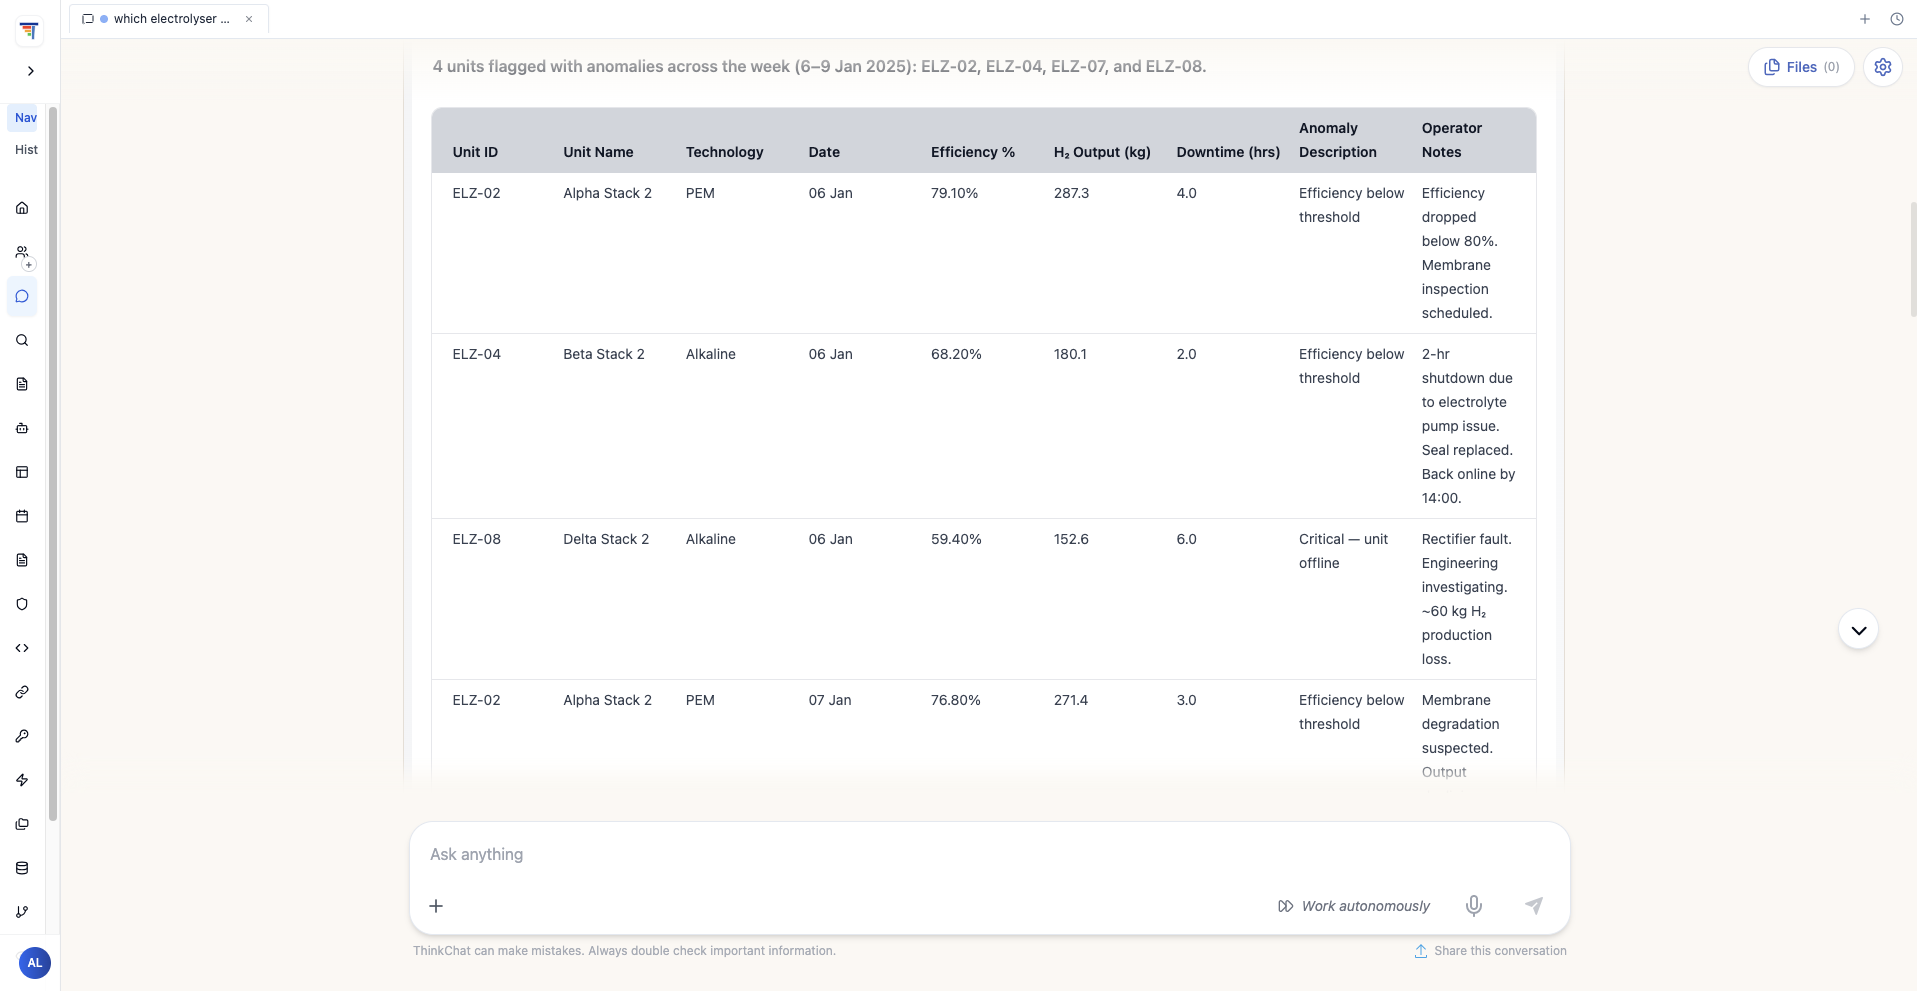Jump to bottom with the down-chevron button
Viewport: 1917px width, 991px height.
1859,630
